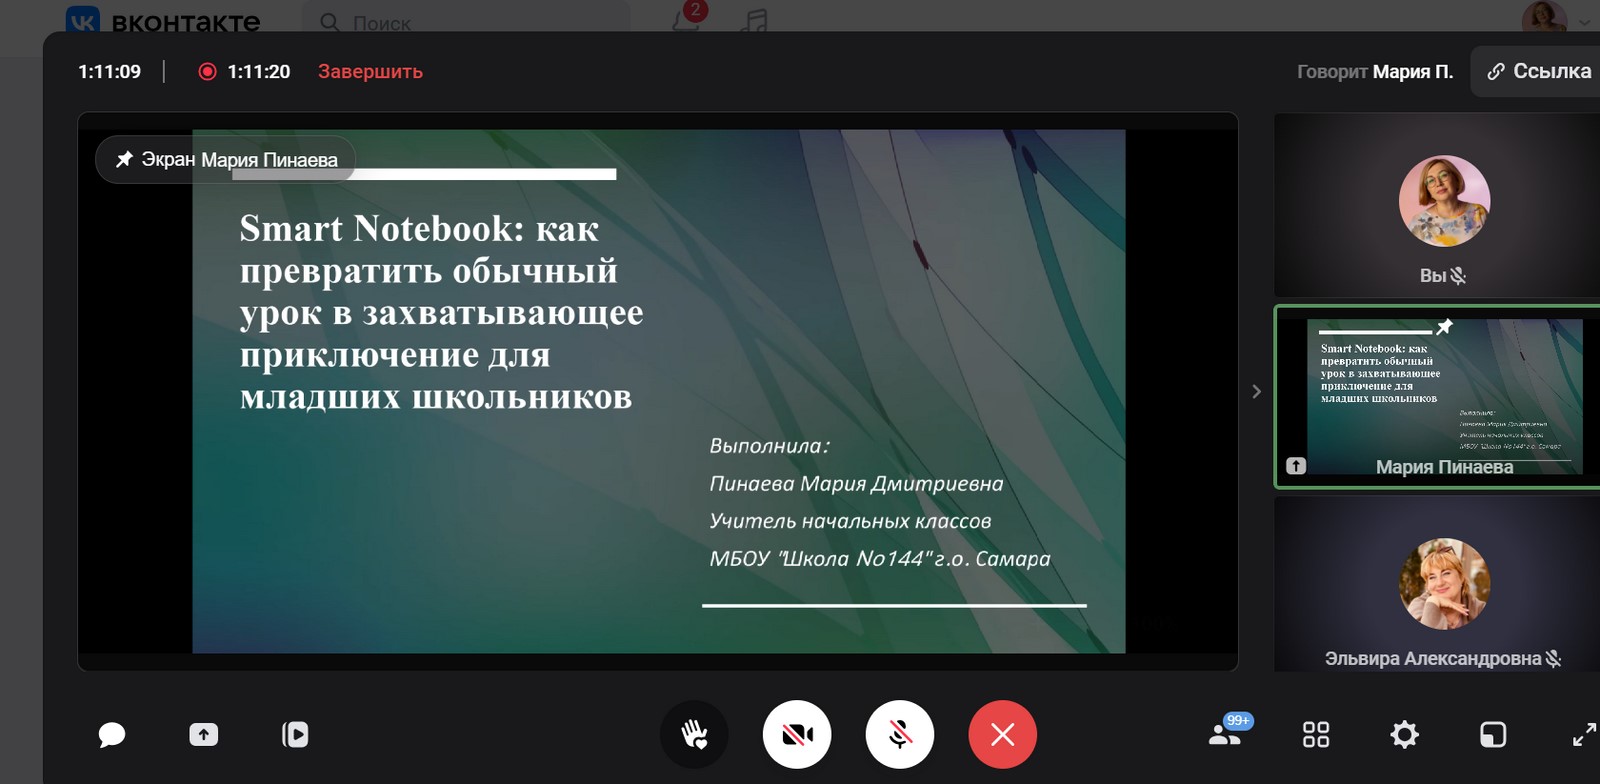
Task: Minimize the call to picture-in-picture window
Action: [1492, 735]
